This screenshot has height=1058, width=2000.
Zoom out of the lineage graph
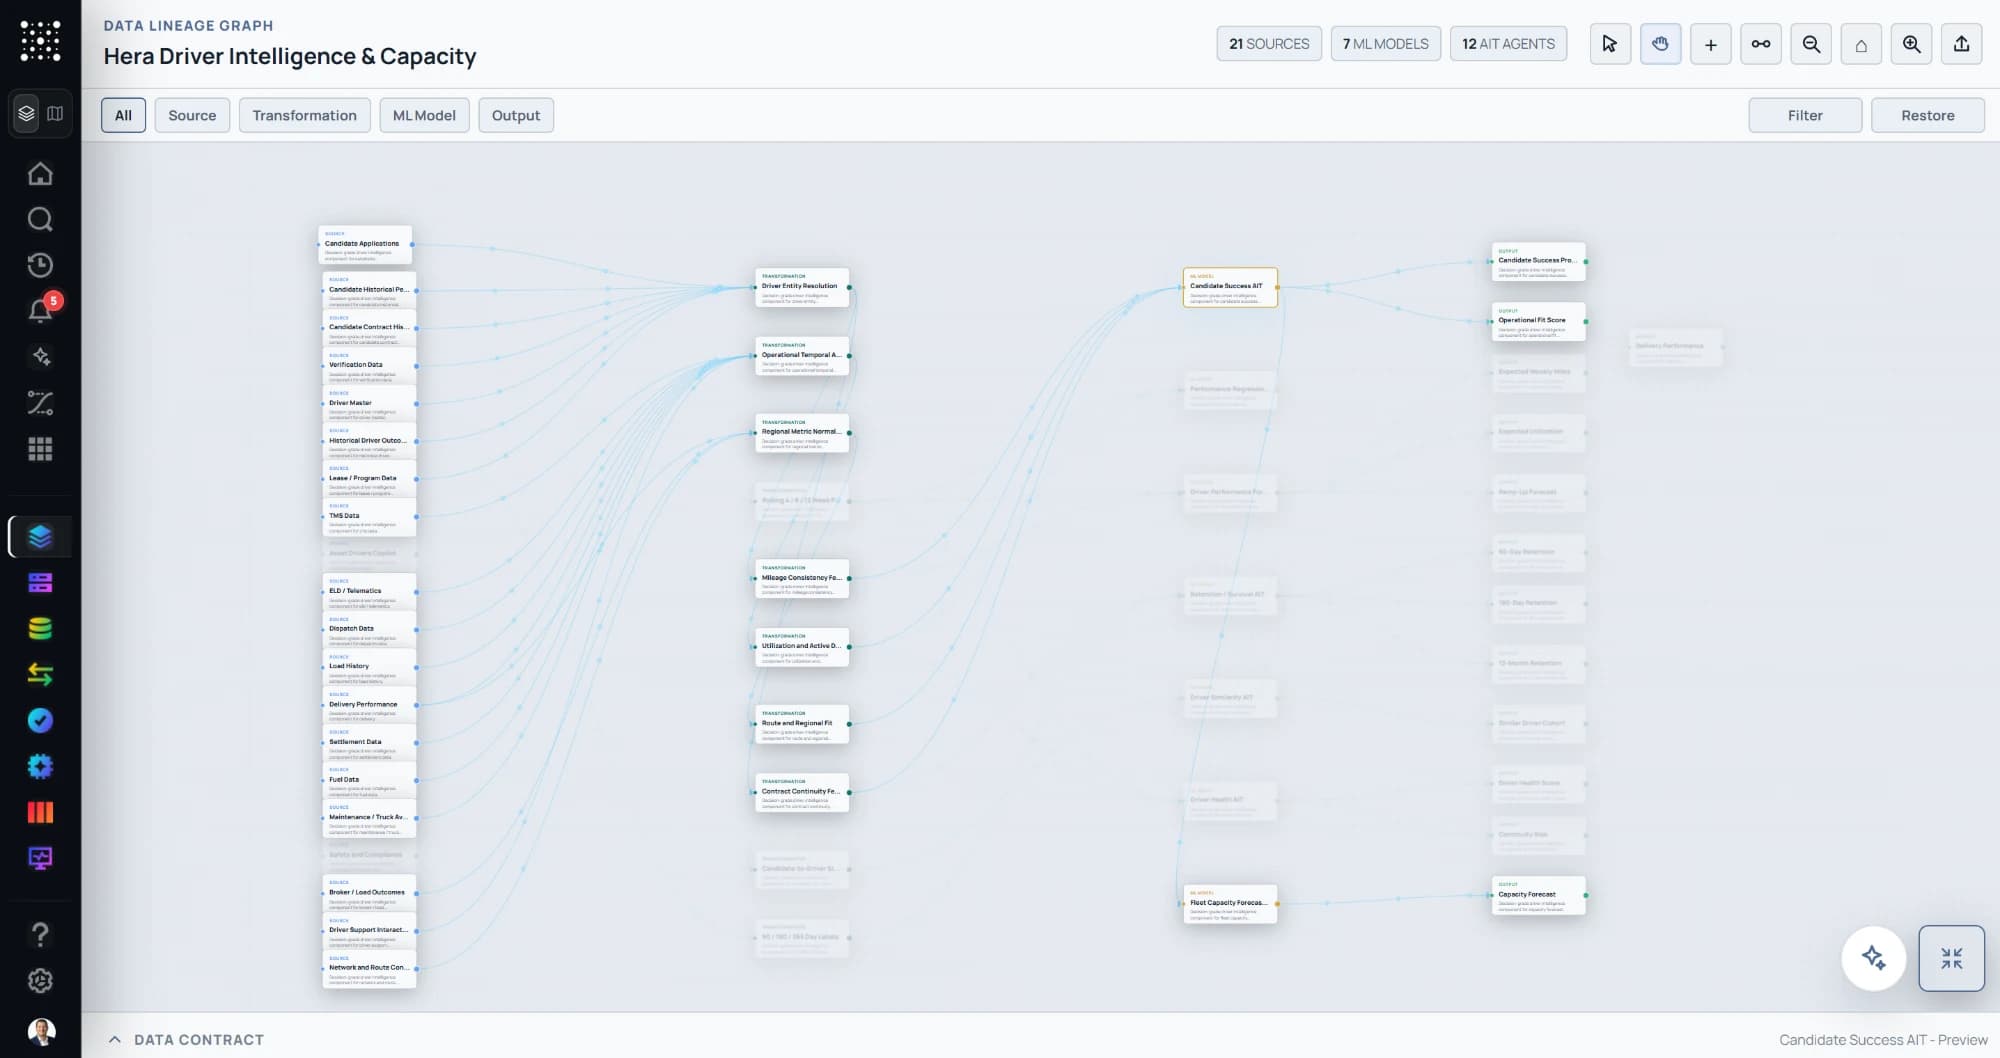[x=1811, y=44]
